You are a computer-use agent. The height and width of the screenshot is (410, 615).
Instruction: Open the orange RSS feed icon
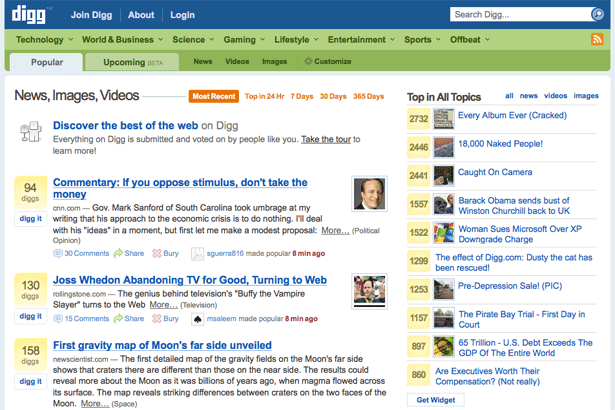coord(597,39)
